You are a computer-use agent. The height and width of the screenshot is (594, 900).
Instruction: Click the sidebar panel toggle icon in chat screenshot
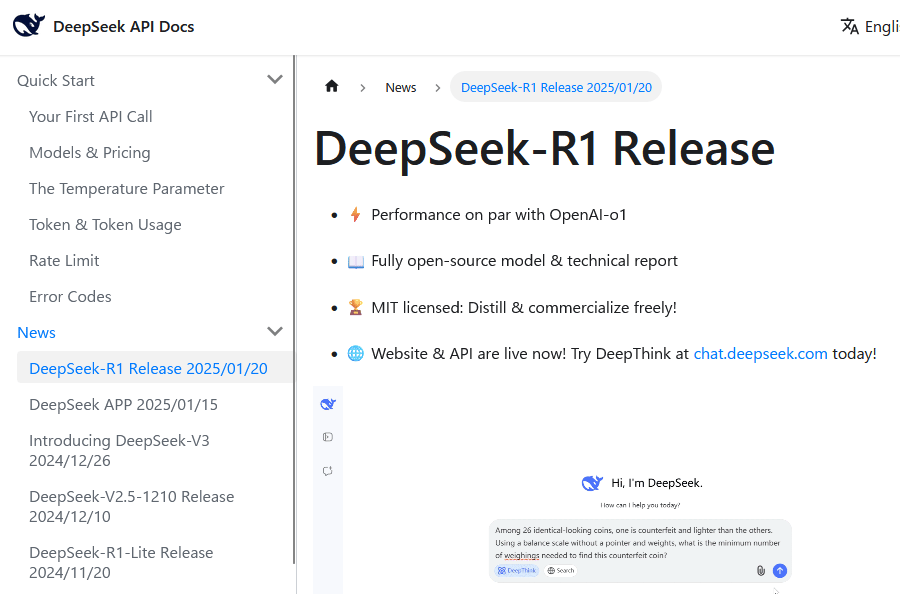coord(328,437)
